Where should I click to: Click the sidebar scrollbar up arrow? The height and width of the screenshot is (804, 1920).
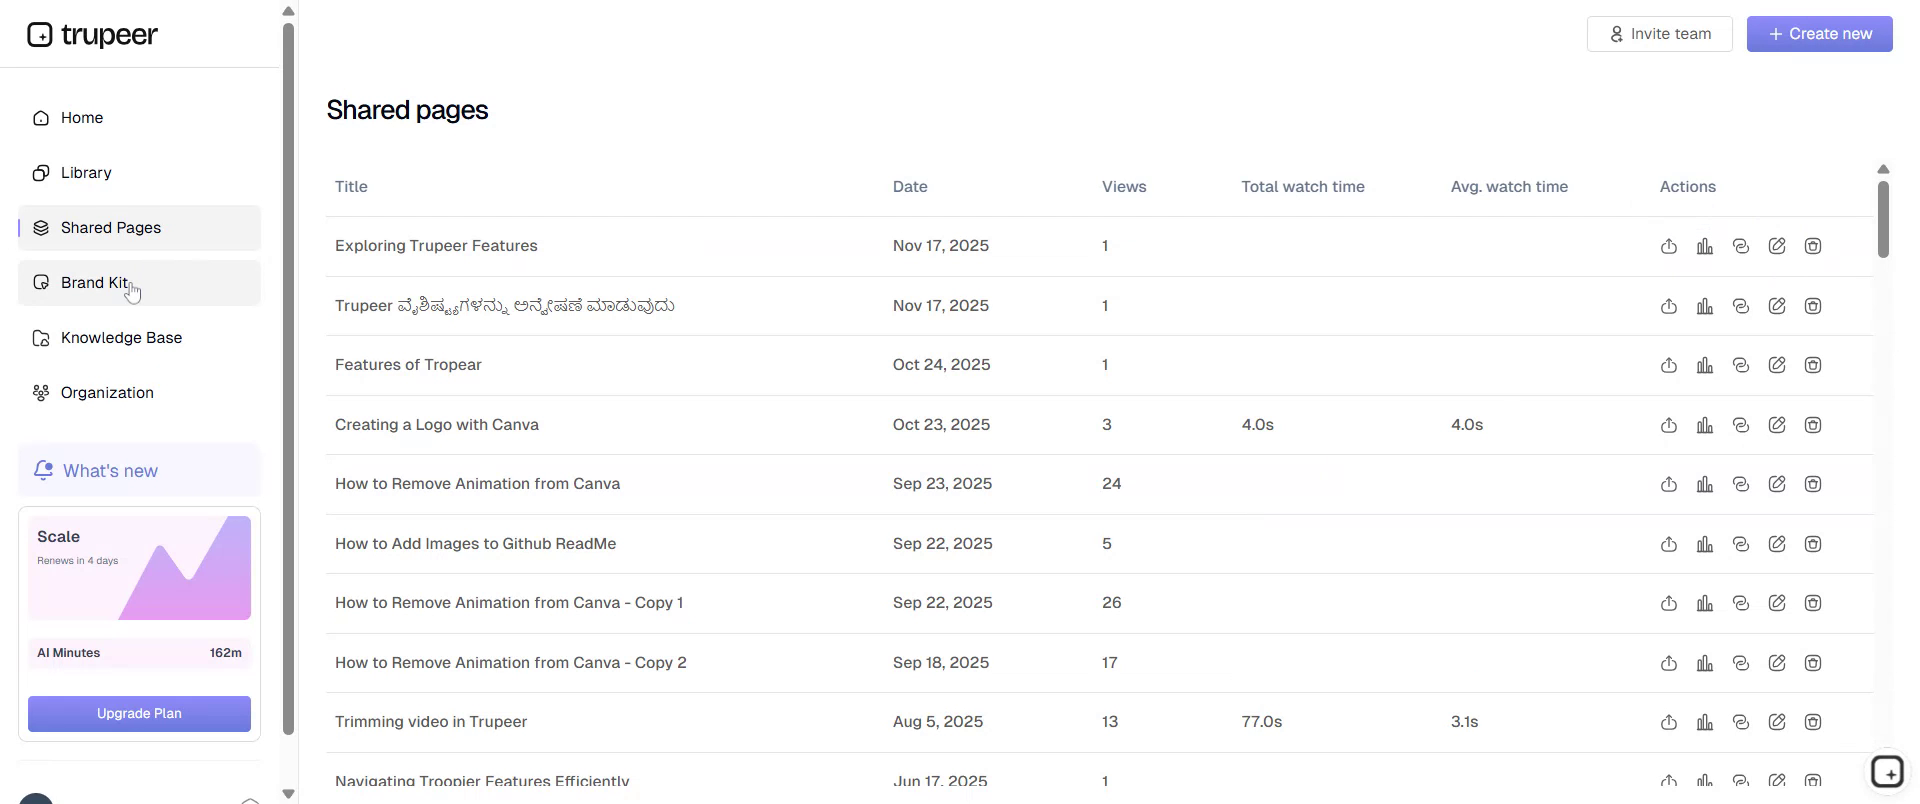[x=289, y=12]
